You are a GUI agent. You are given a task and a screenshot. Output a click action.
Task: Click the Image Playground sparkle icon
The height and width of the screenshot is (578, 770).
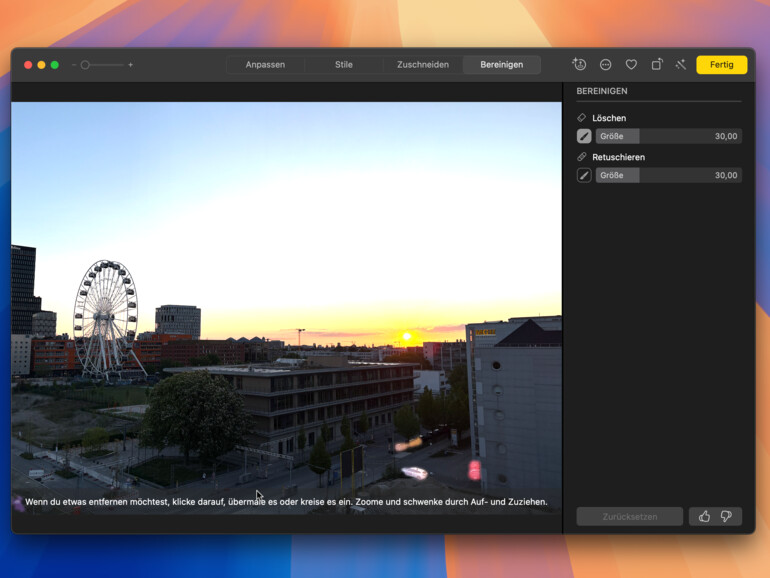pyautogui.click(x=579, y=64)
